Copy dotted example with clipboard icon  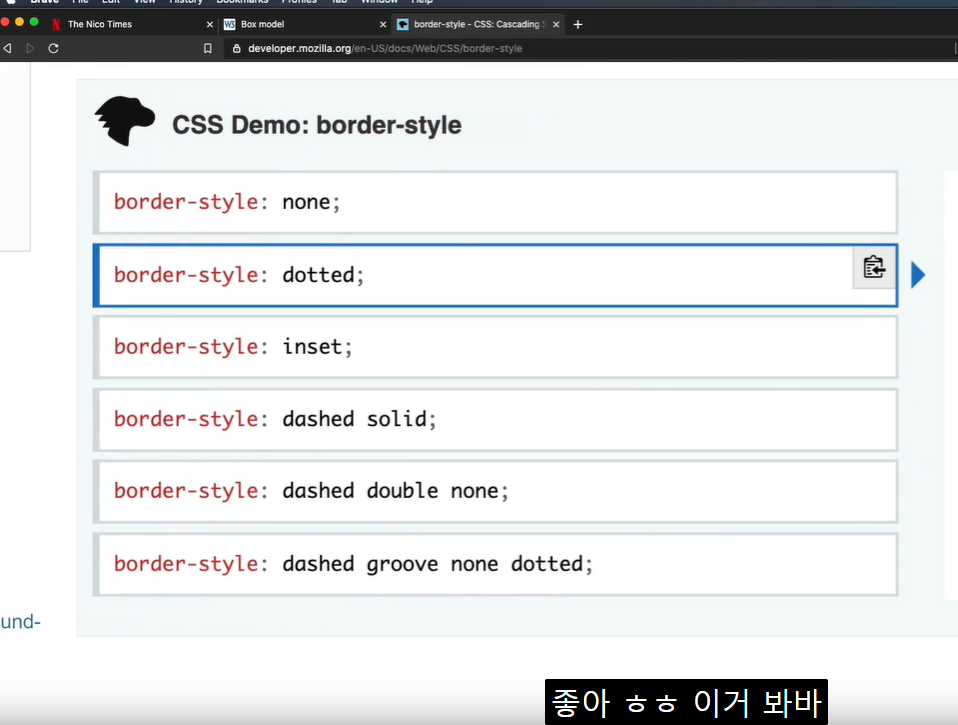click(x=874, y=267)
